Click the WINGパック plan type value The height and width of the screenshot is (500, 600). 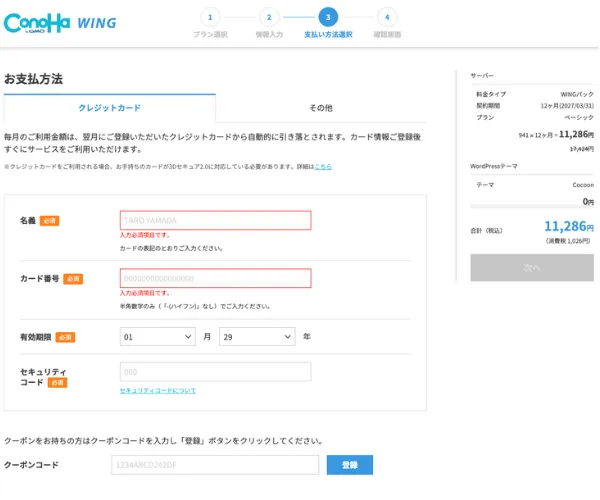[x=577, y=94]
